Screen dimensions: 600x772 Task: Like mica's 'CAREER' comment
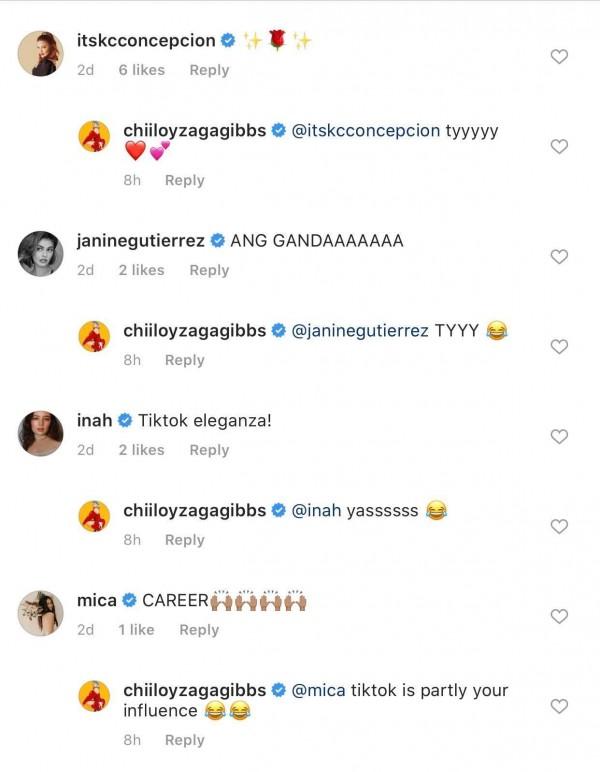[560, 617]
